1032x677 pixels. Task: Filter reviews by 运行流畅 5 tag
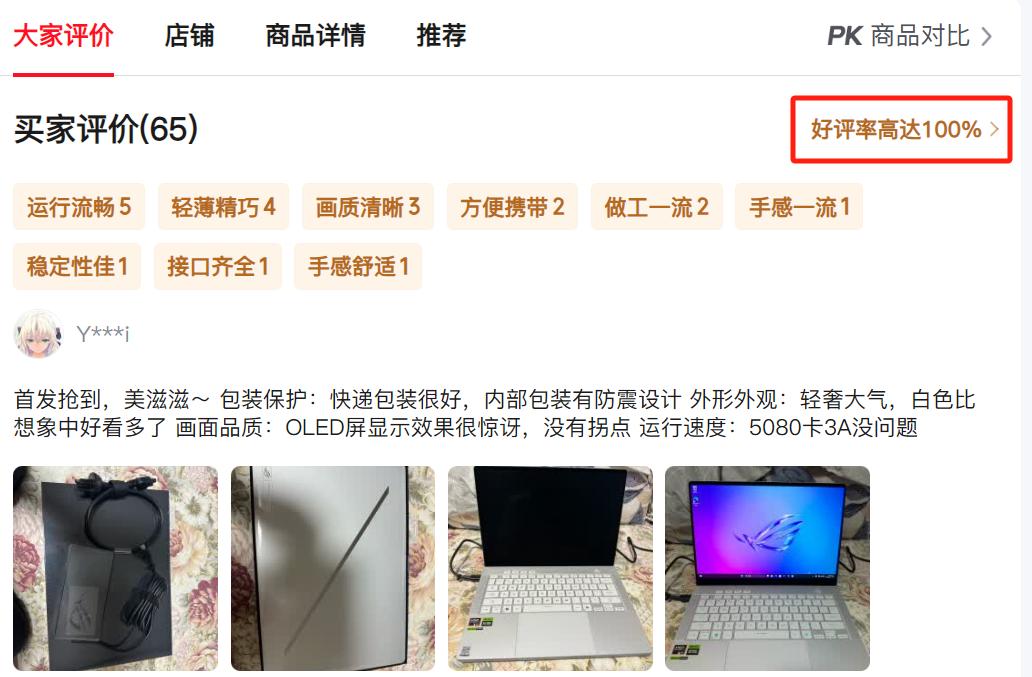click(x=79, y=207)
